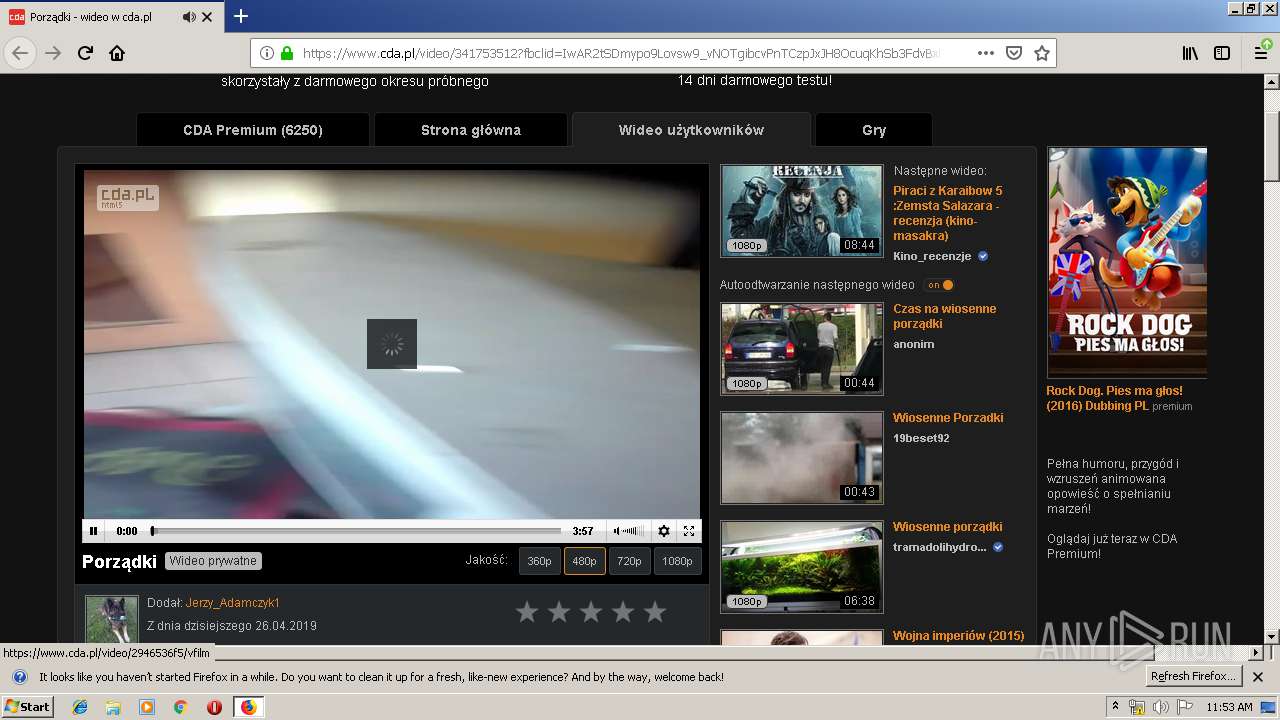Launch Internet Explorer from taskbar
The height and width of the screenshot is (720, 1280).
(80, 707)
